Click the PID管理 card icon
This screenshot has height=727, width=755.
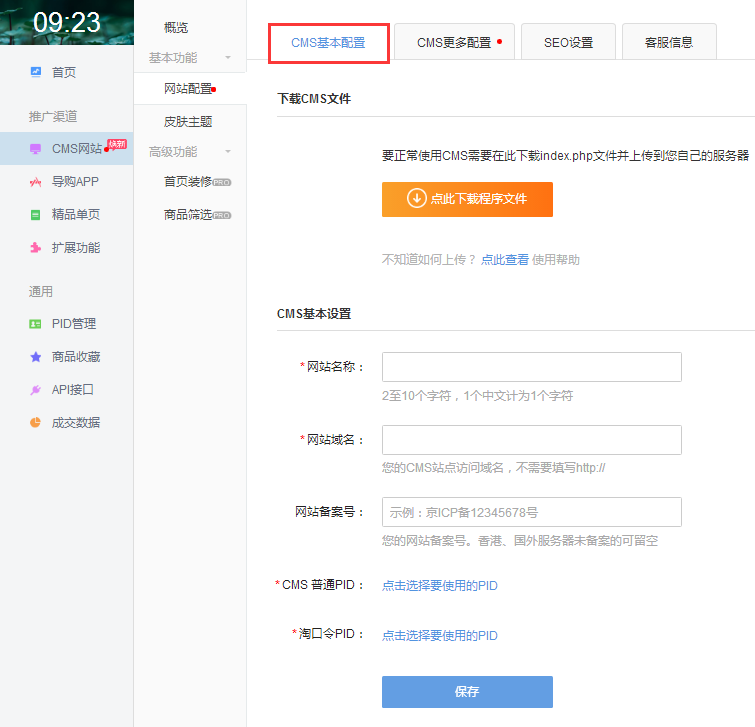coord(36,324)
